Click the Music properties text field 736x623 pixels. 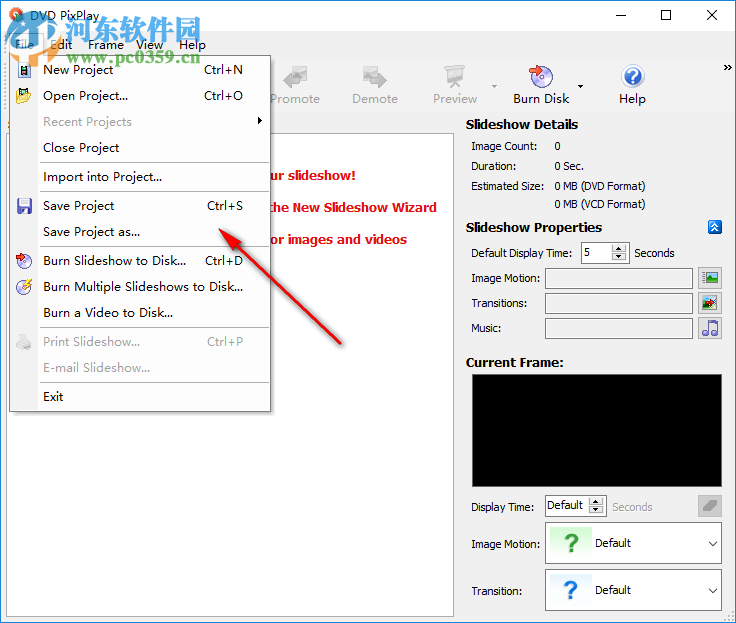619,328
